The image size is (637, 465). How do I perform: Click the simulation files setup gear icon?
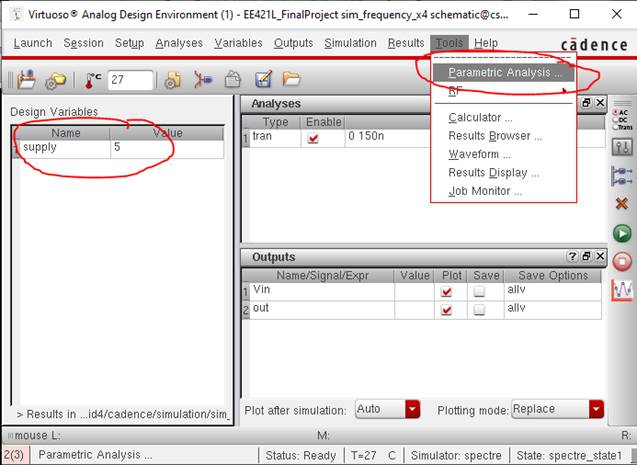point(173,80)
